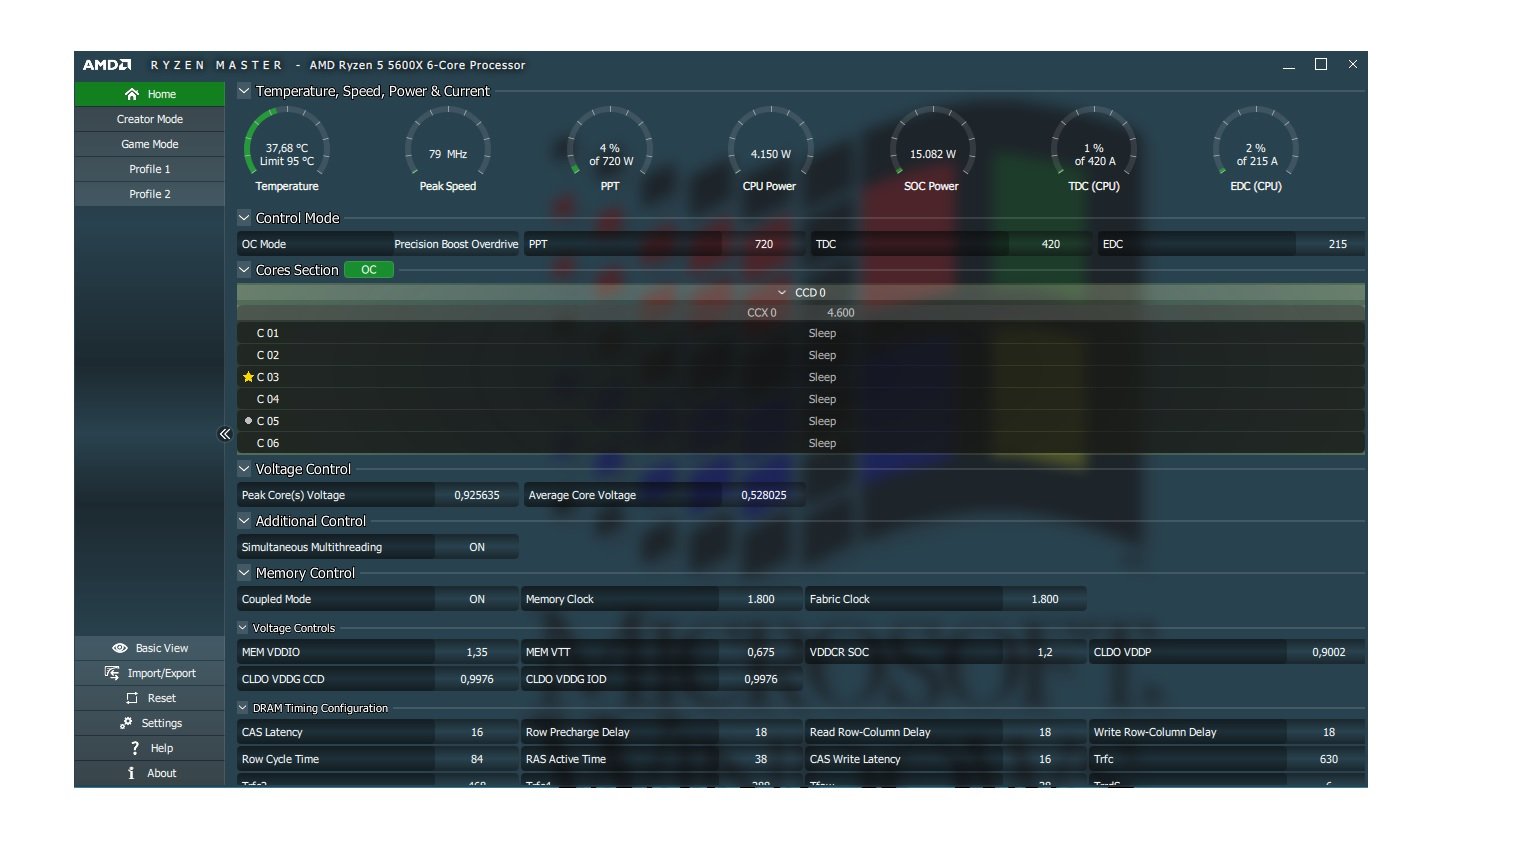Open the Home page in the sidebar
This screenshot has height=864, width=1536.
coord(150,94)
